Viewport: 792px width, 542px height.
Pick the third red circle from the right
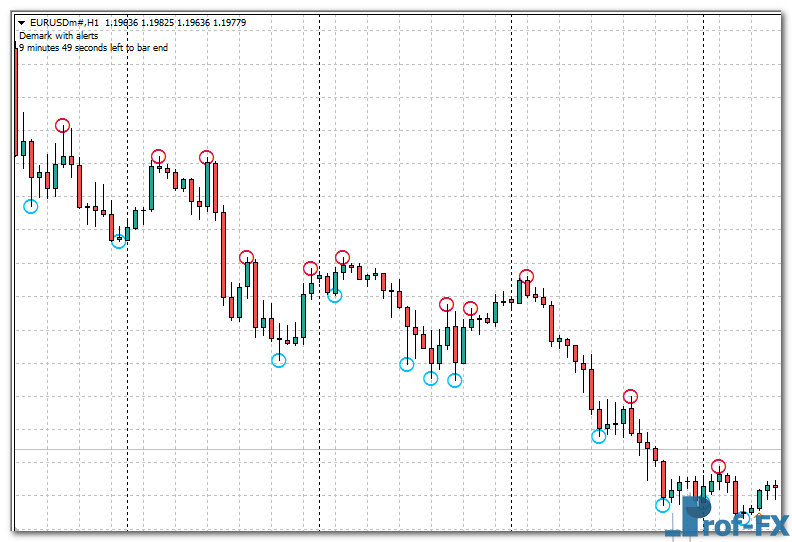526,277
